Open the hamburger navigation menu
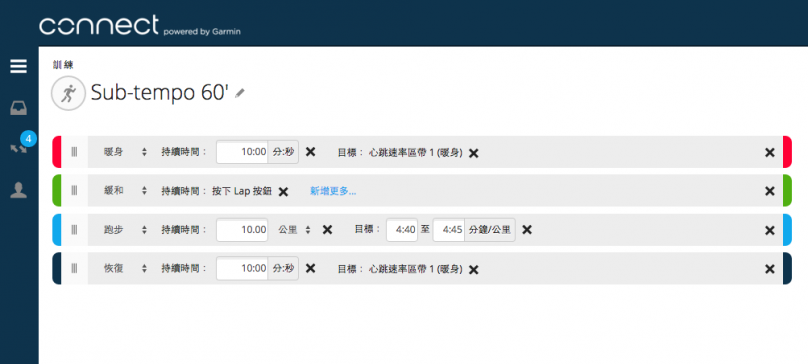This screenshot has width=808, height=364. click(x=19, y=66)
